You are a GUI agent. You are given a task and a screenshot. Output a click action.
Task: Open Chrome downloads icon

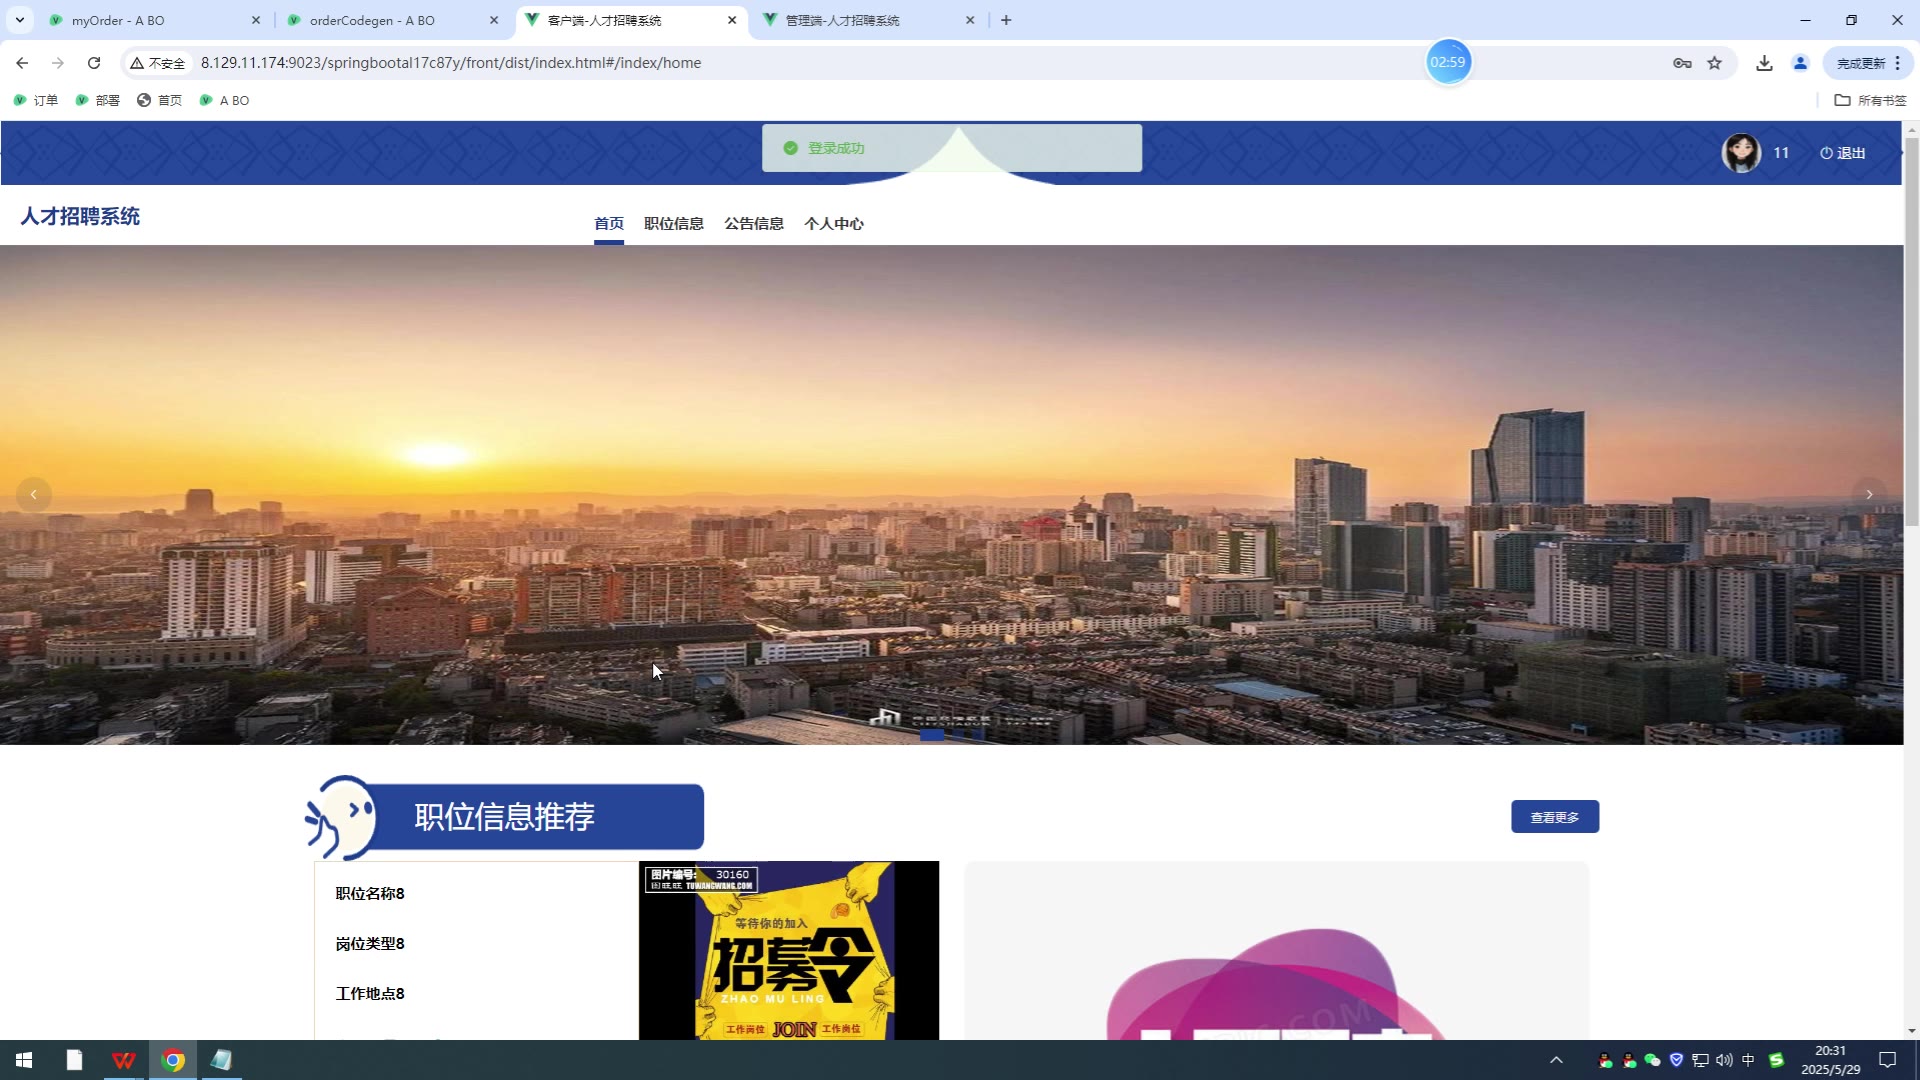(x=1764, y=63)
